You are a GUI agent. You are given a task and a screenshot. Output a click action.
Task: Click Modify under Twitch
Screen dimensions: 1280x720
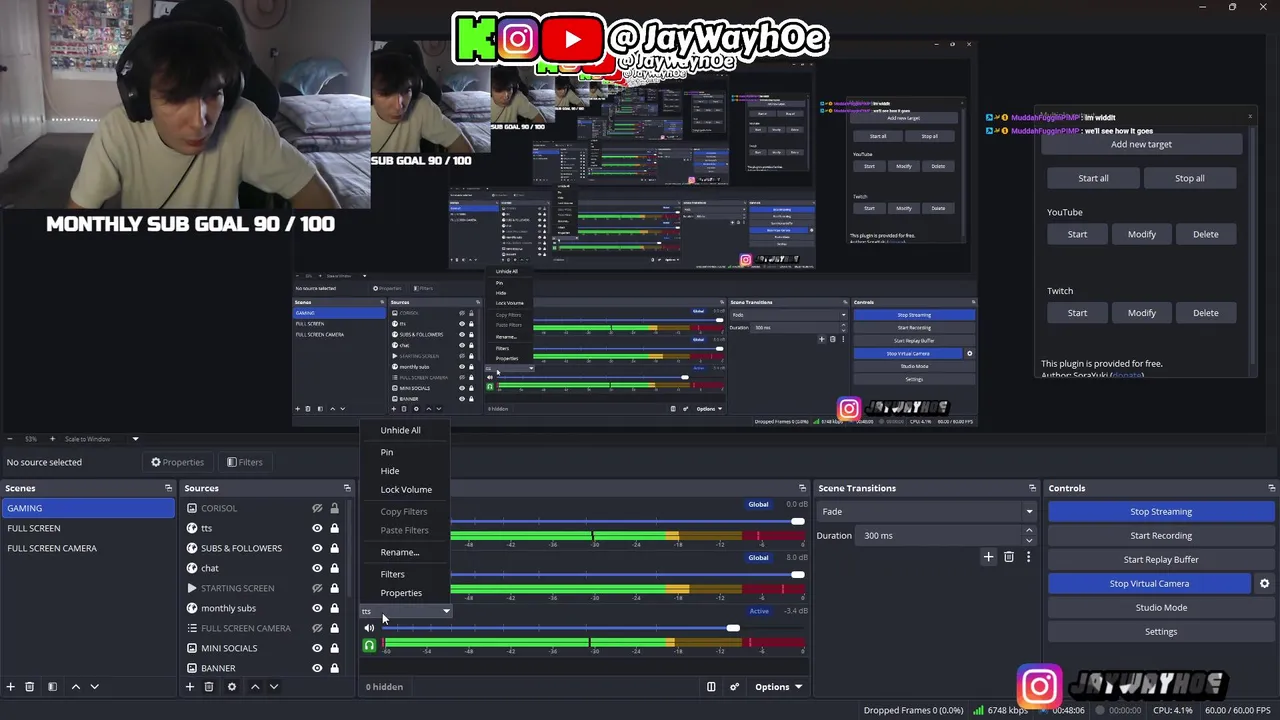pyautogui.click(x=1141, y=313)
